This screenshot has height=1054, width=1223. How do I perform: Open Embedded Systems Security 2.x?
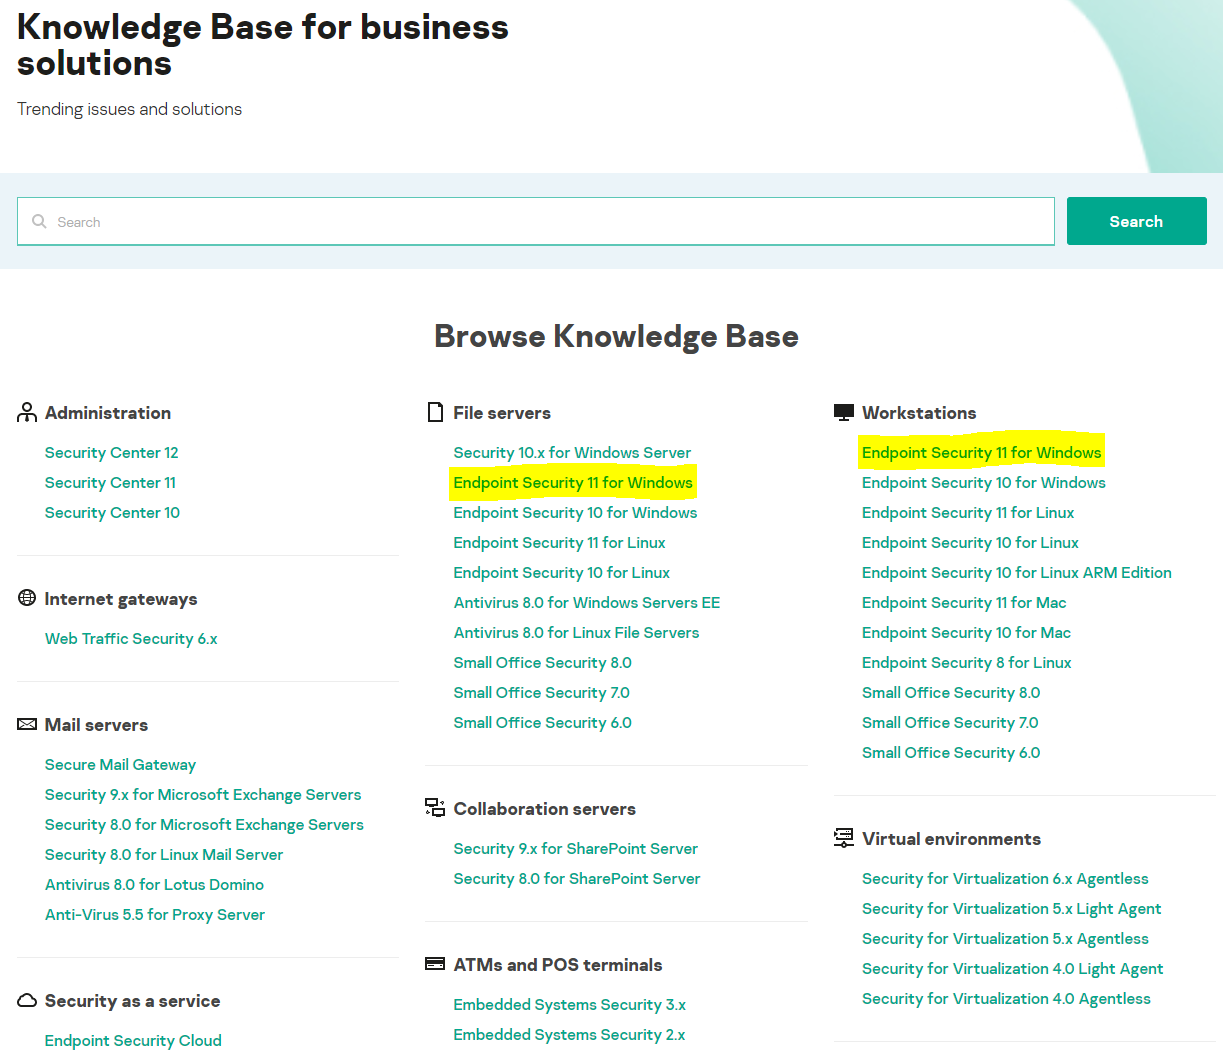coord(569,1035)
